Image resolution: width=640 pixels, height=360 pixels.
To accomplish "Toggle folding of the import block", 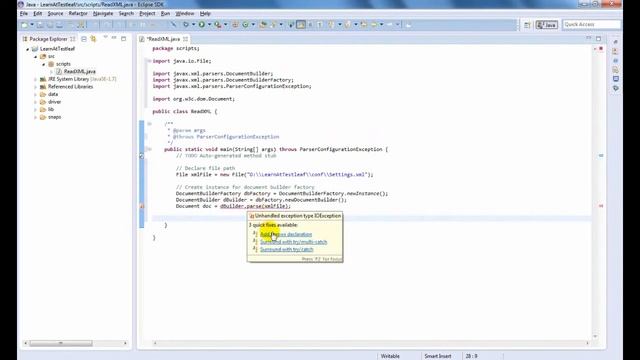I will [x=149, y=61].
